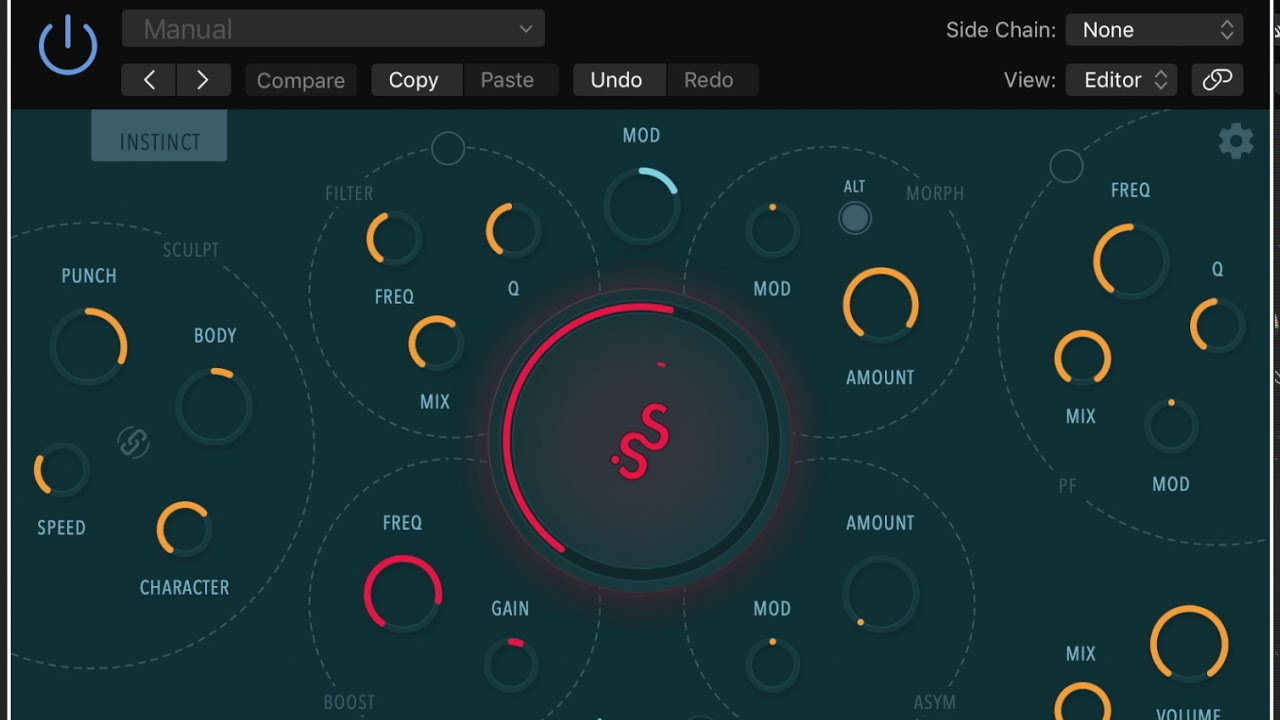Click the Side Chain: label

coord(1001,30)
